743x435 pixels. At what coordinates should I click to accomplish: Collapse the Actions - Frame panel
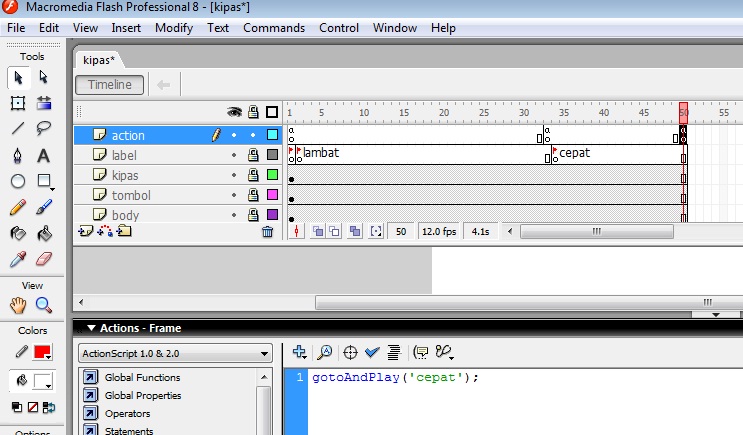click(91, 328)
